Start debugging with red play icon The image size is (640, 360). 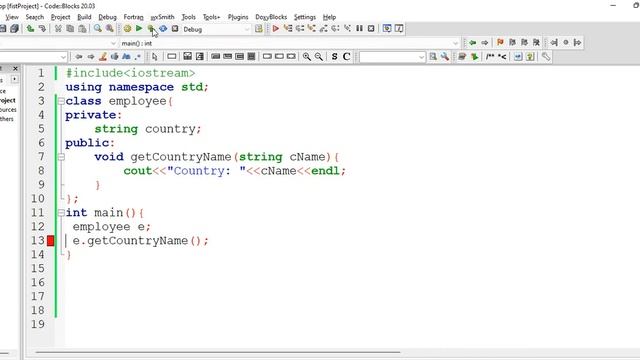click(x=276, y=29)
